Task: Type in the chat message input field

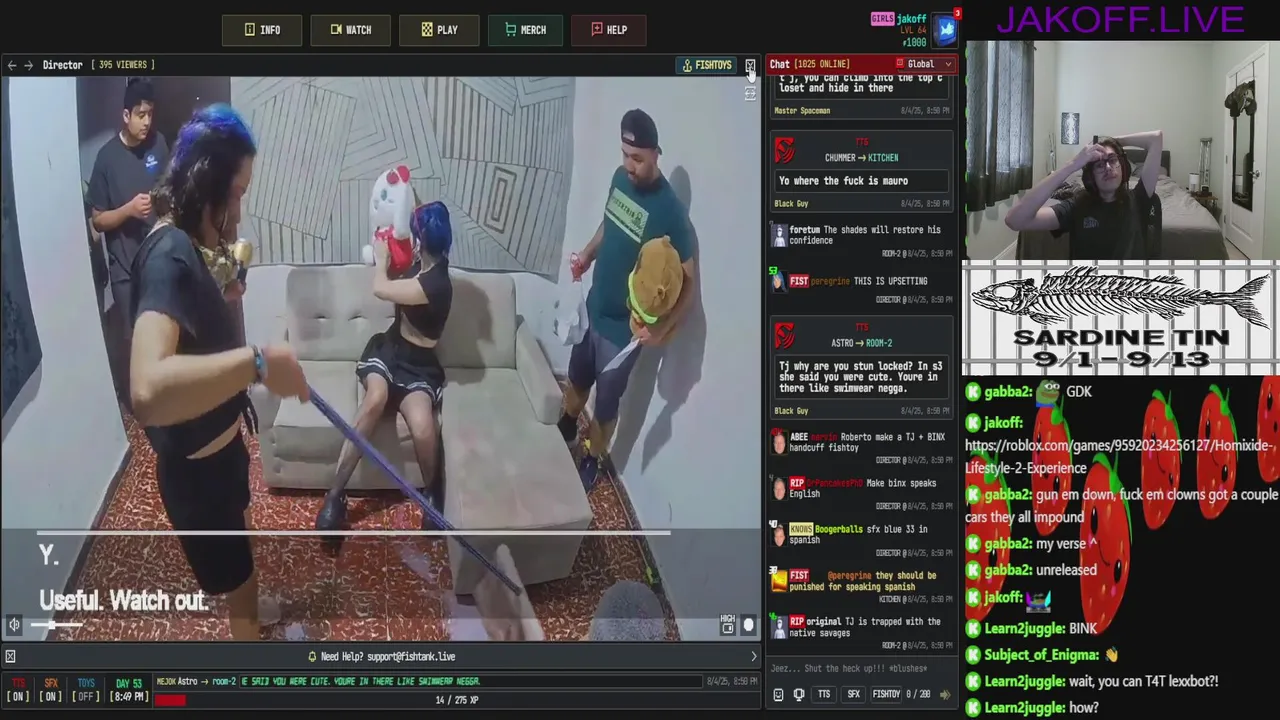Action: pos(862,668)
